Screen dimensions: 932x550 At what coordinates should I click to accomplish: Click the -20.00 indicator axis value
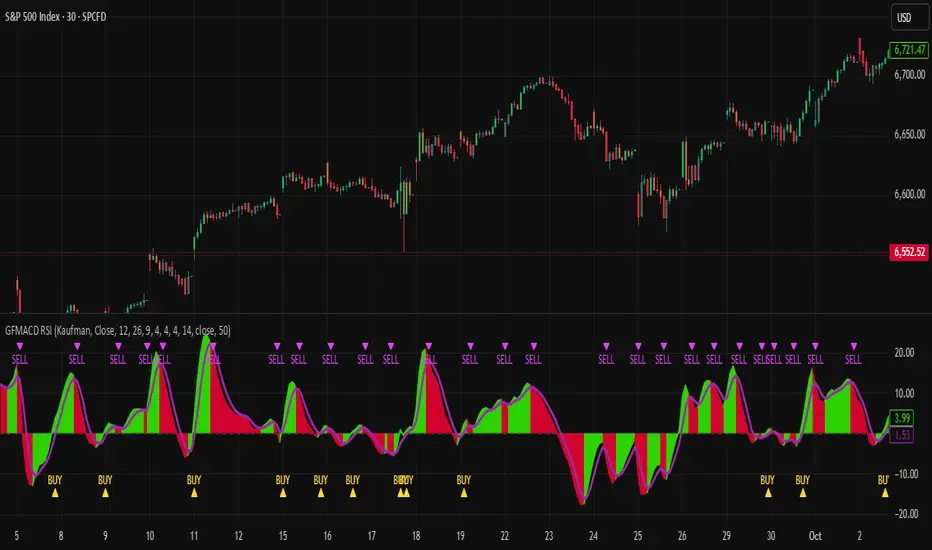pos(905,514)
